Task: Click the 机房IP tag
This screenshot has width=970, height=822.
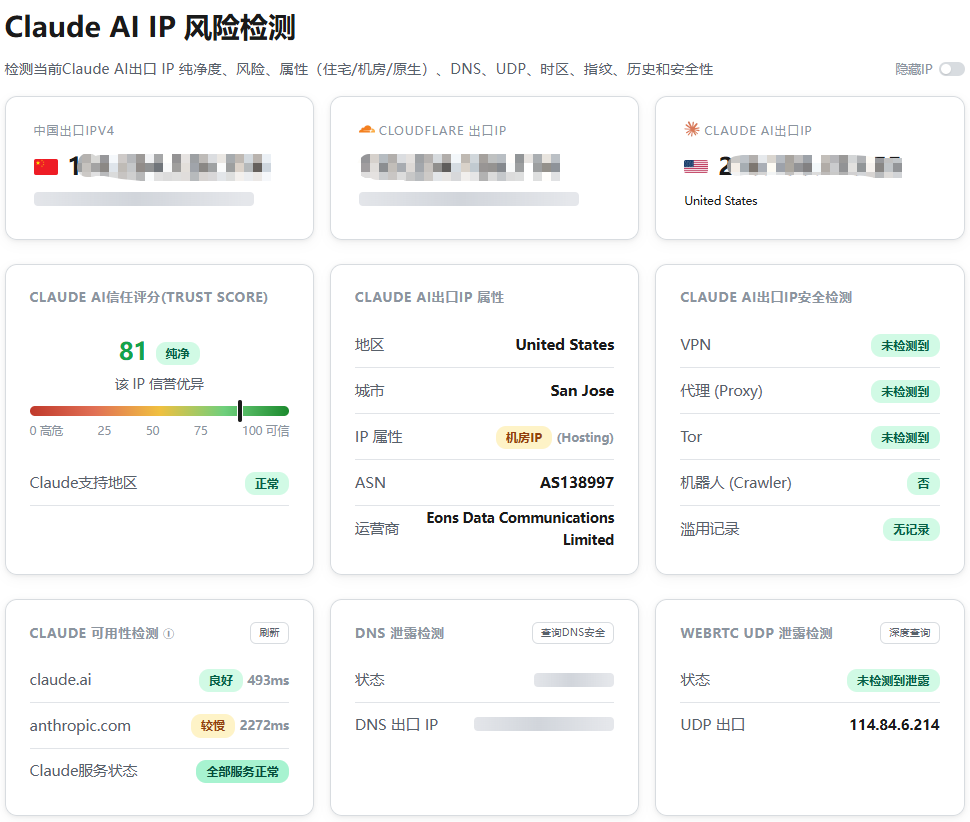Action: (523, 437)
